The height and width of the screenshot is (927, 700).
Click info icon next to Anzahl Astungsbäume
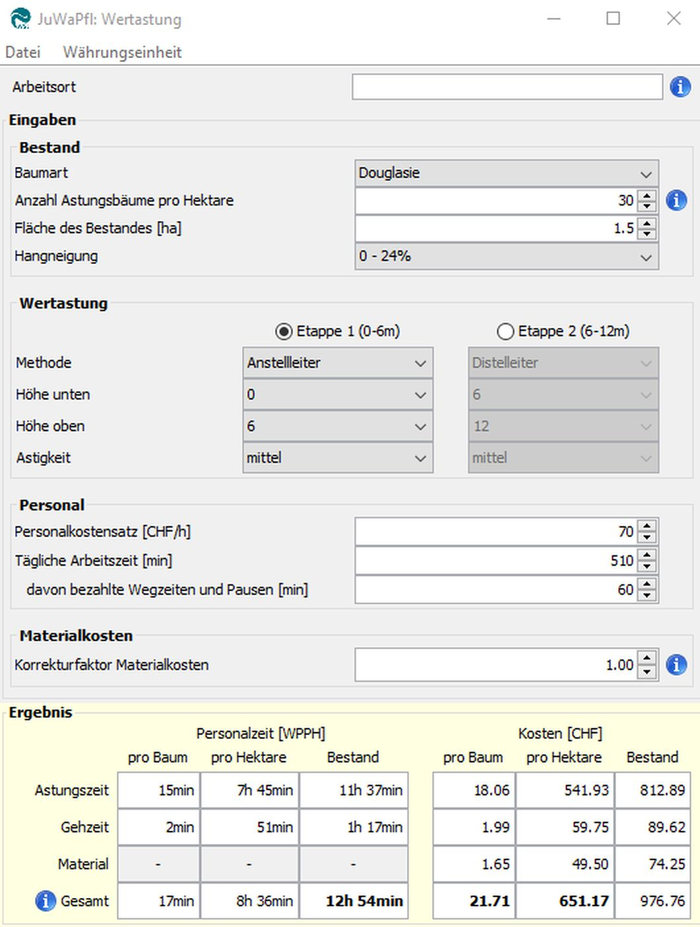(x=676, y=200)
